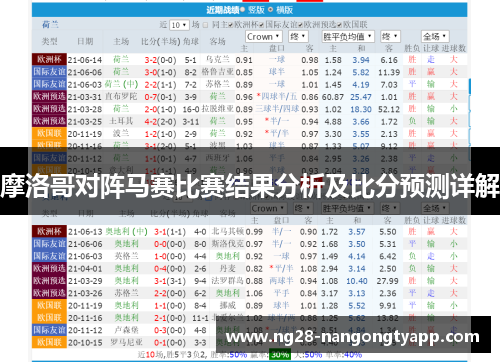
Task: Open the 胜平负均值 dropdown in the lower Austria table
Action: point(348,209)
